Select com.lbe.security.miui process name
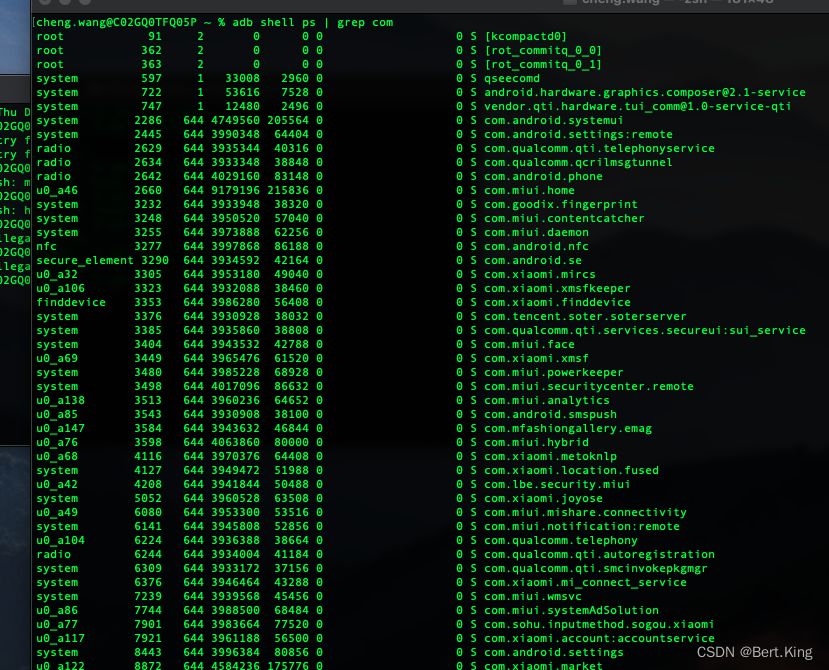The width and height of the screenshot is (829, 670). coord(557,485)
